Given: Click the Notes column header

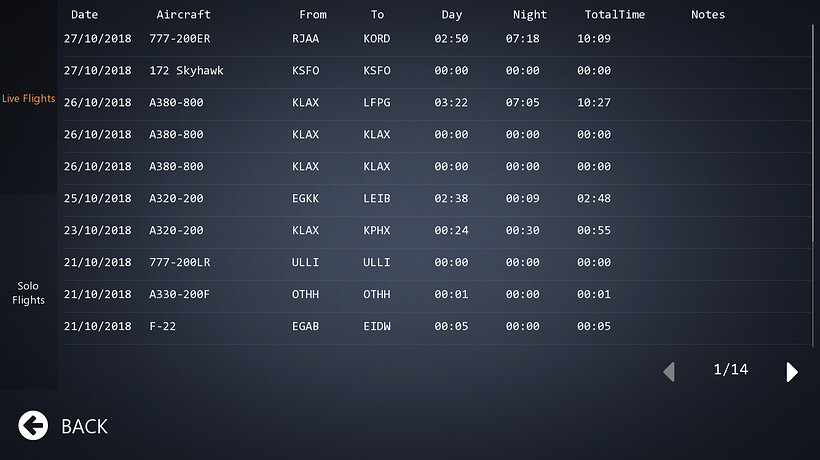Looking at the screenshot, I should [708, 15].
